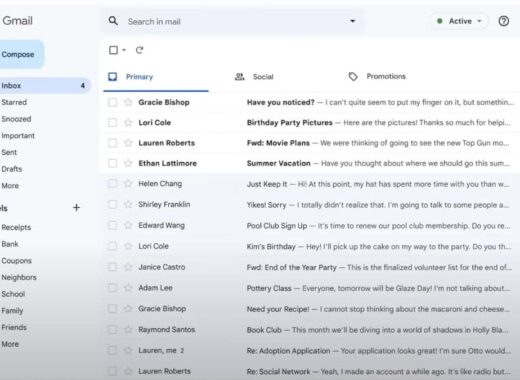This screenshot has width=520, height=380.
Task: Star the Re: Social Network email
Action: pos(128,371)
